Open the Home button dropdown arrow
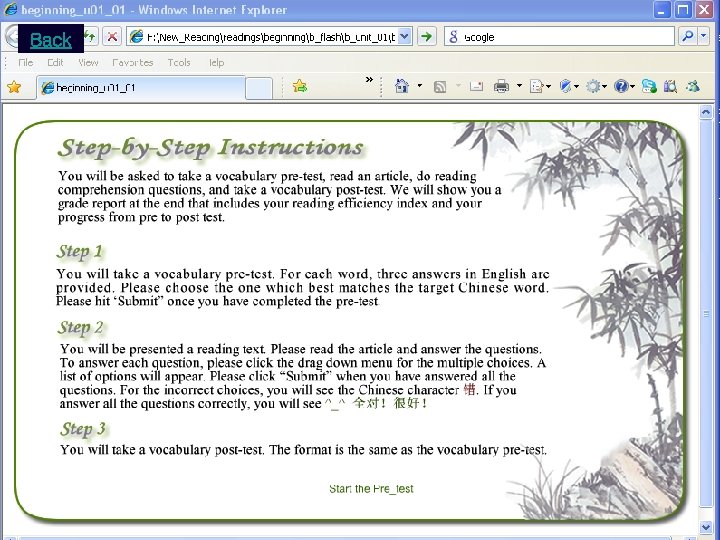The width and height of the screenshot is (720, 540). click(x=419, y=86)
